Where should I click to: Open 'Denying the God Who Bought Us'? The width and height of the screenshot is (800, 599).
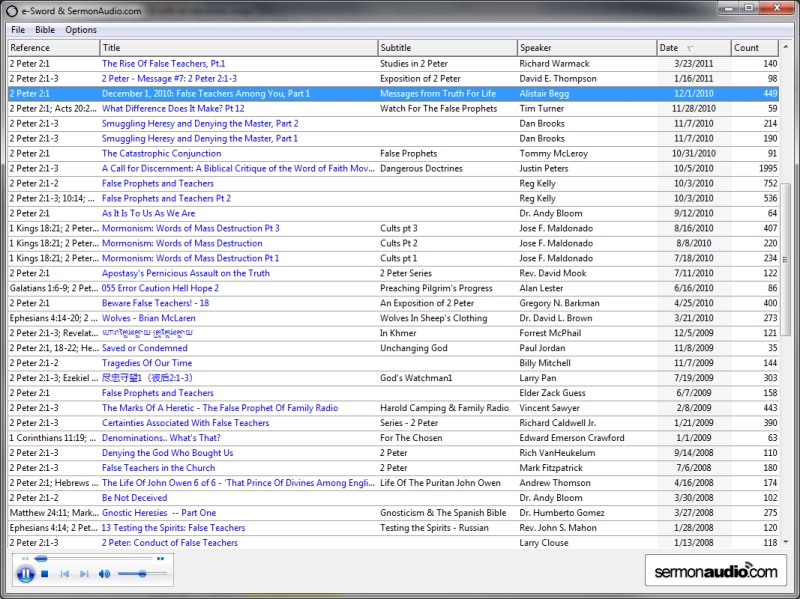pos(167,453)
